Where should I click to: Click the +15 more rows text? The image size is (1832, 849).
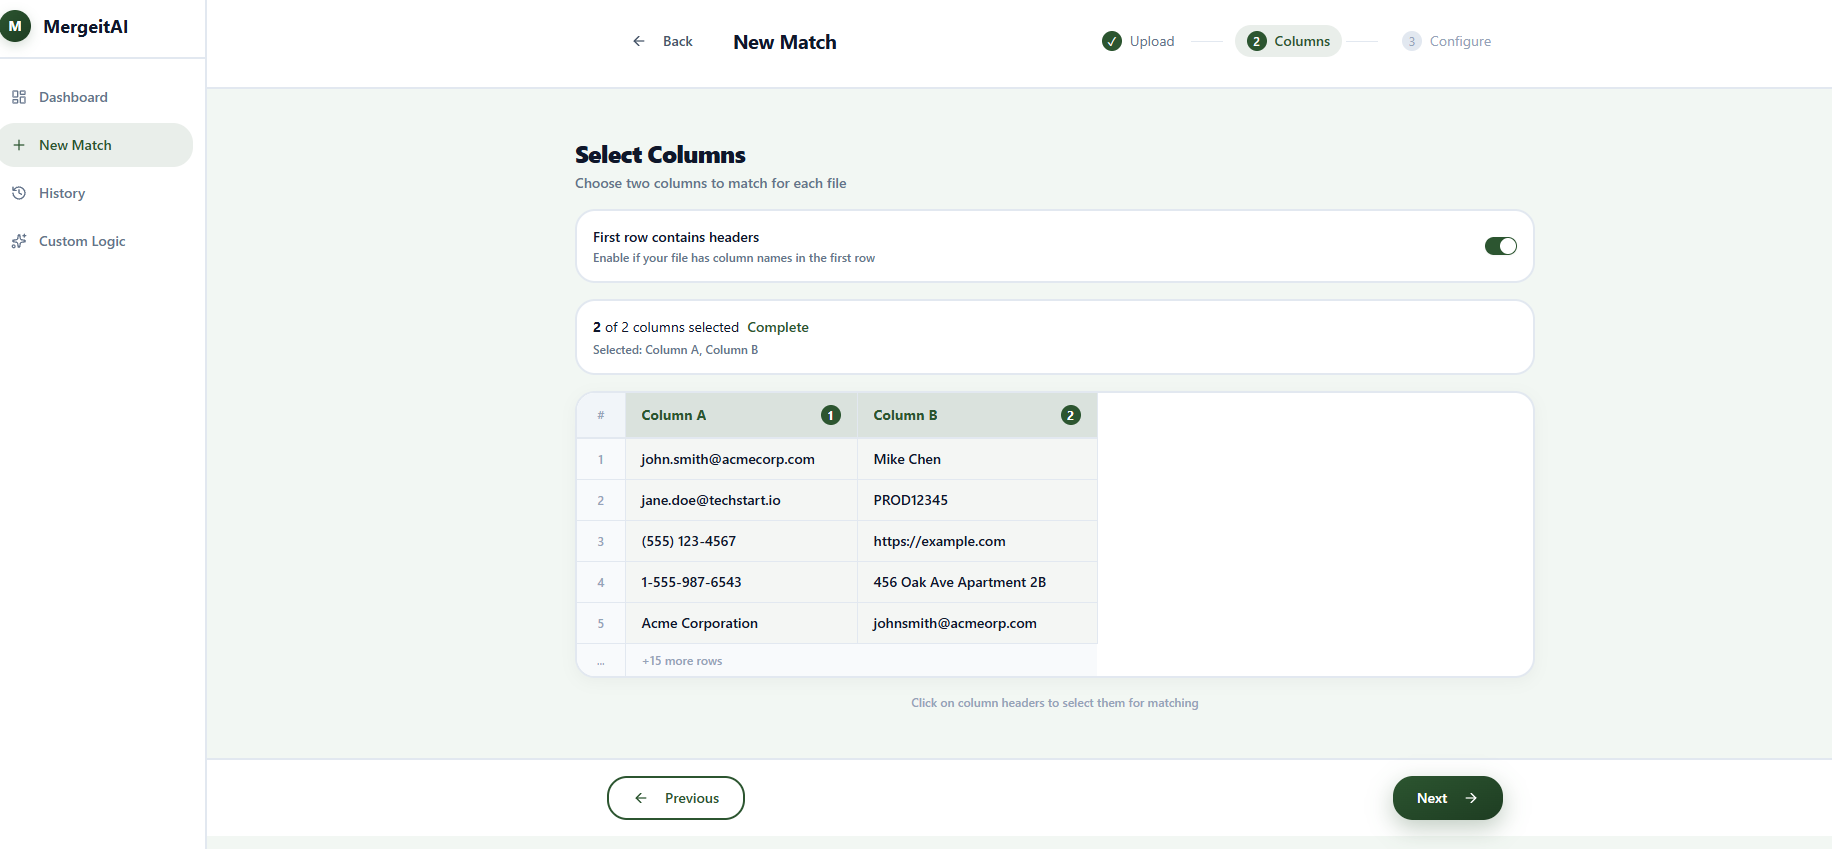(682, 661)
